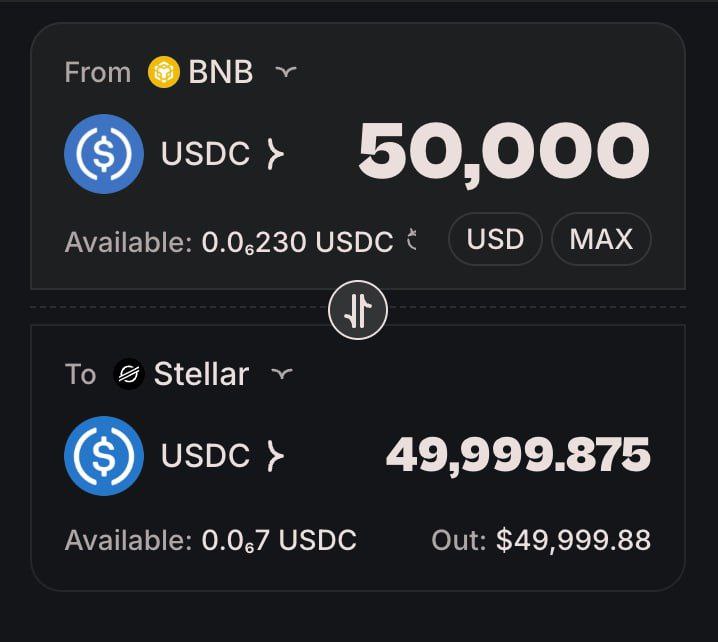Click the 49,999.875 output amount
The height and width of the screenshot is (642, 718).
[x=518, y=455]
